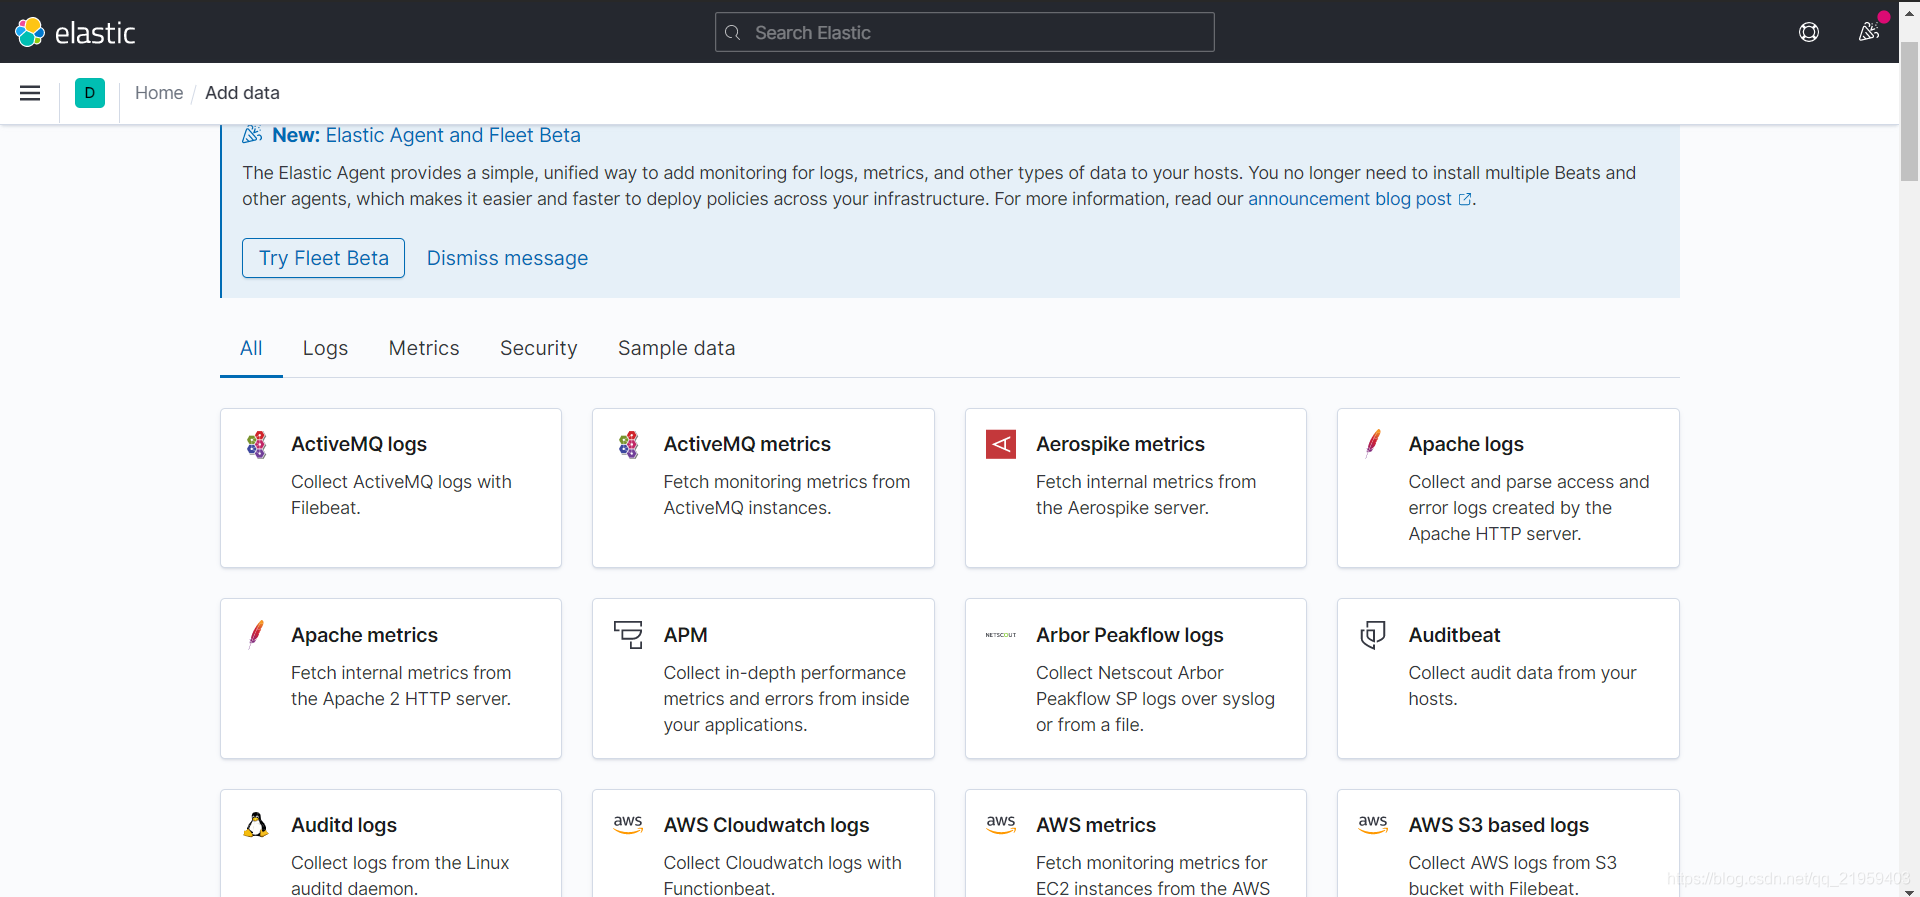Open the hamburger navigation menu

[30, 93]
